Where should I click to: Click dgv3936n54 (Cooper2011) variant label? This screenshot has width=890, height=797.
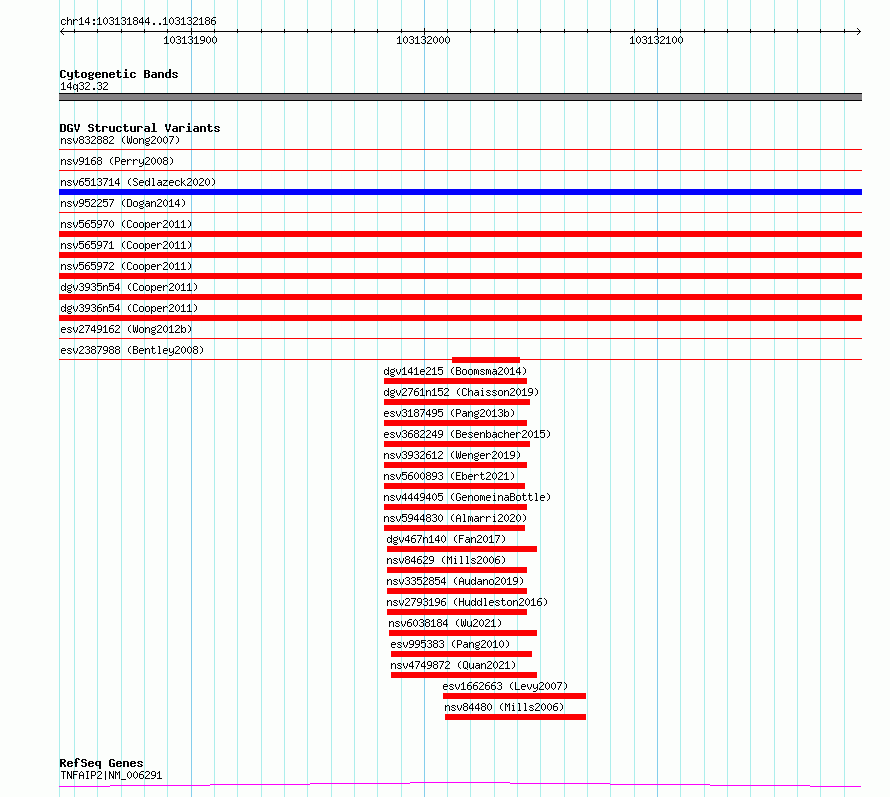(129, 308)
